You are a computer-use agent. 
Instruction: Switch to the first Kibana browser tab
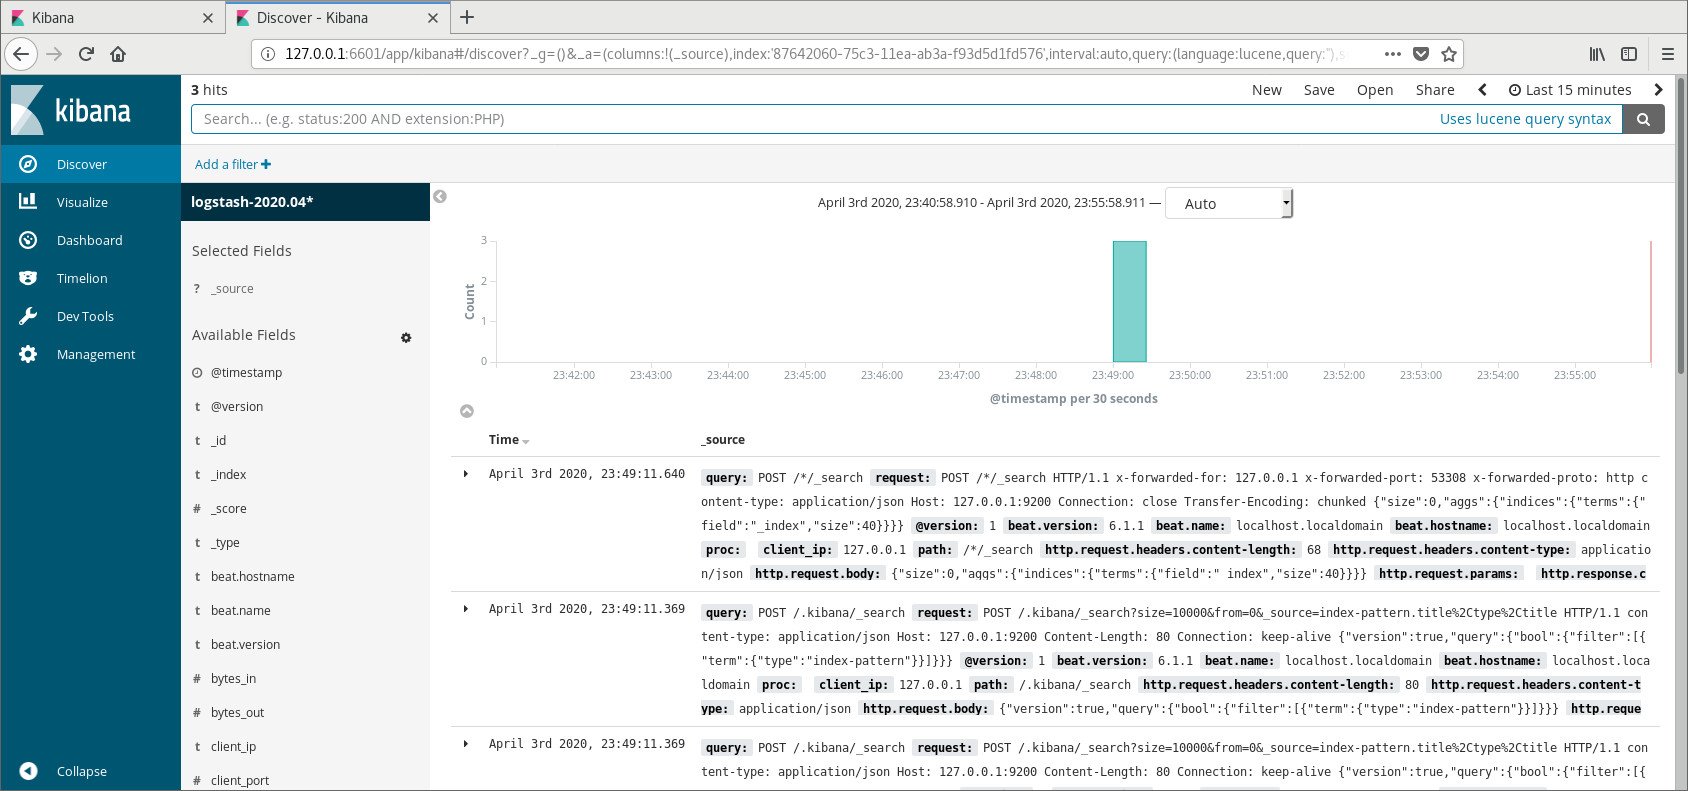click(113, 18)
